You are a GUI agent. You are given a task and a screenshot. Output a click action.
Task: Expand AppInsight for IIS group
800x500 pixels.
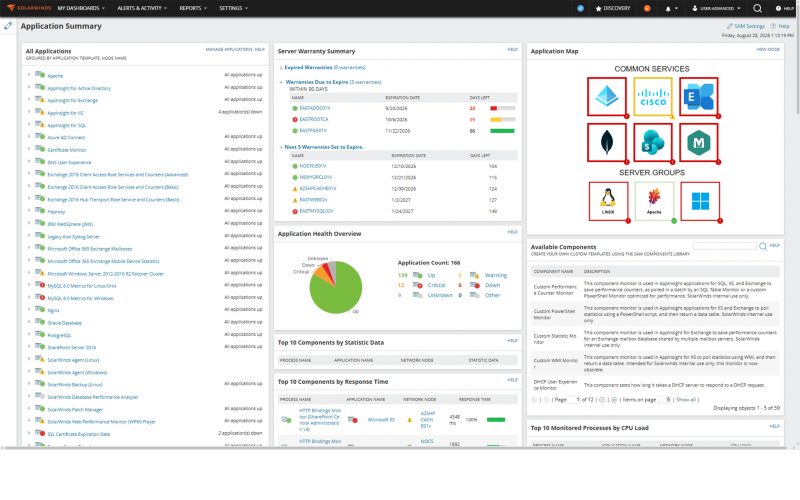click(x=29, y=112)
